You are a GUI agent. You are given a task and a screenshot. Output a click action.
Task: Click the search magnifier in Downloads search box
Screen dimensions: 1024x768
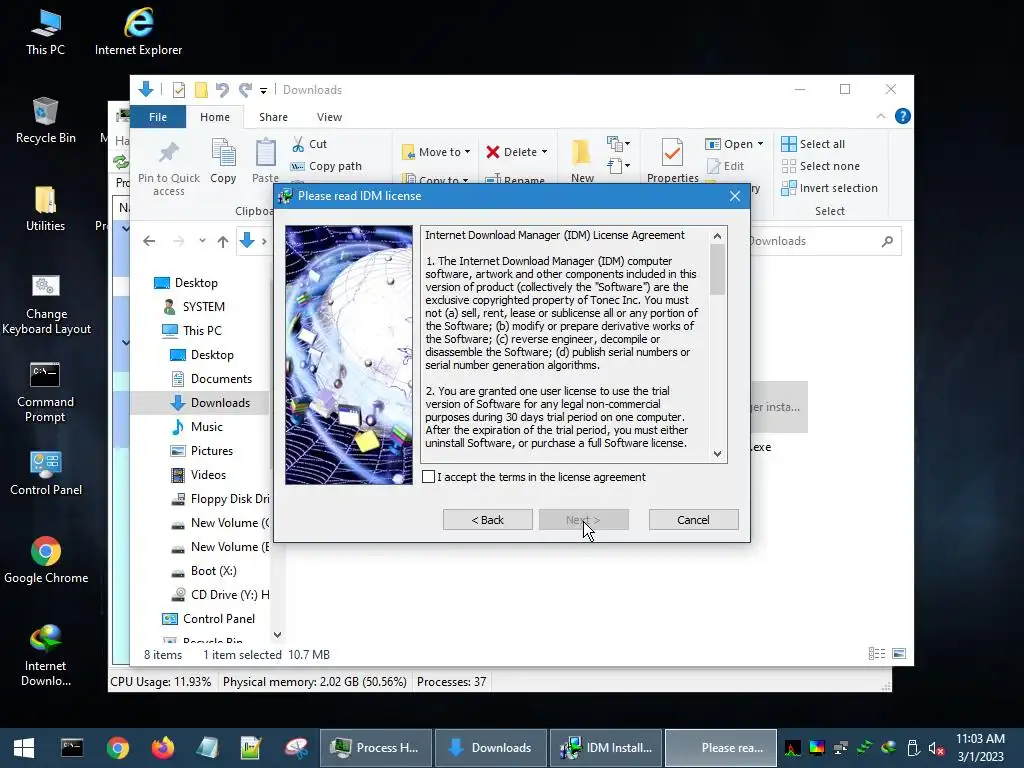tap(887, 241)
